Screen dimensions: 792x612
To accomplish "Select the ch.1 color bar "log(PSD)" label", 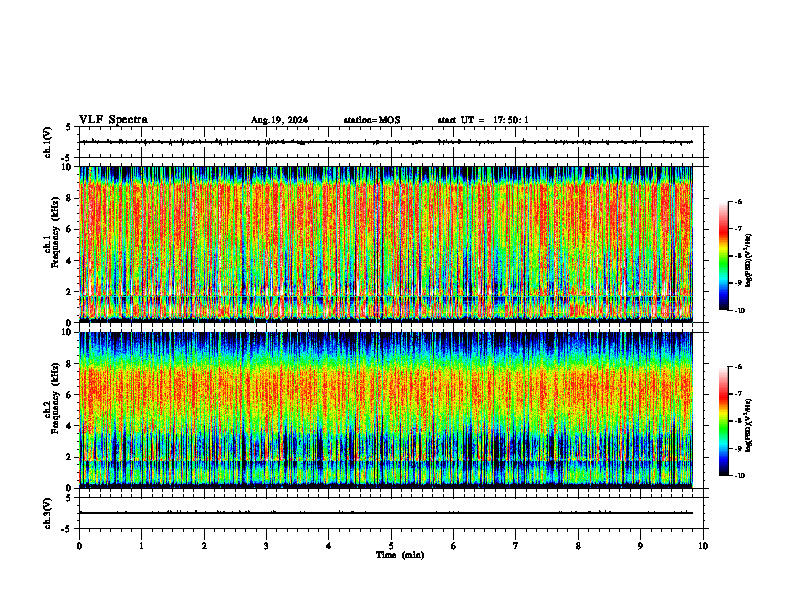I will click(x=749, y=260).
